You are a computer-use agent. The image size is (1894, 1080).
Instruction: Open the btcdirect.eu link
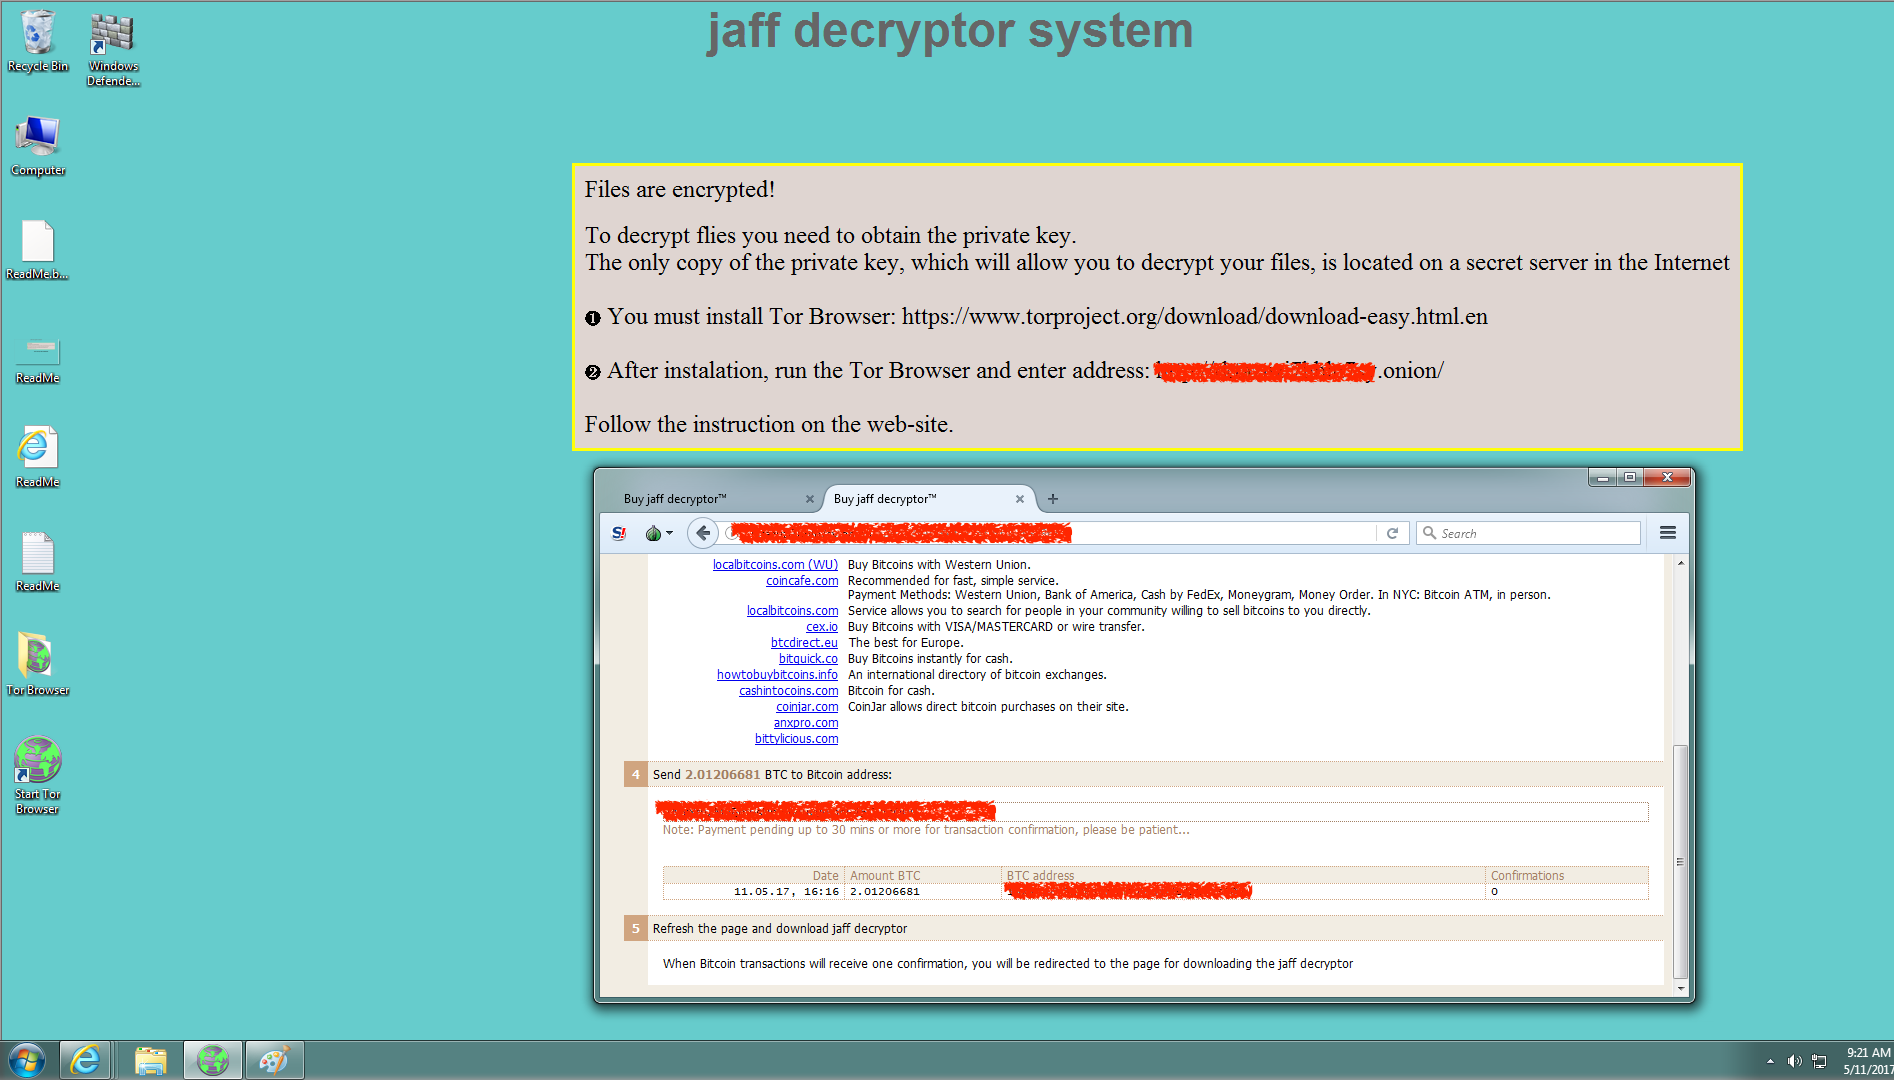[804, 643]
